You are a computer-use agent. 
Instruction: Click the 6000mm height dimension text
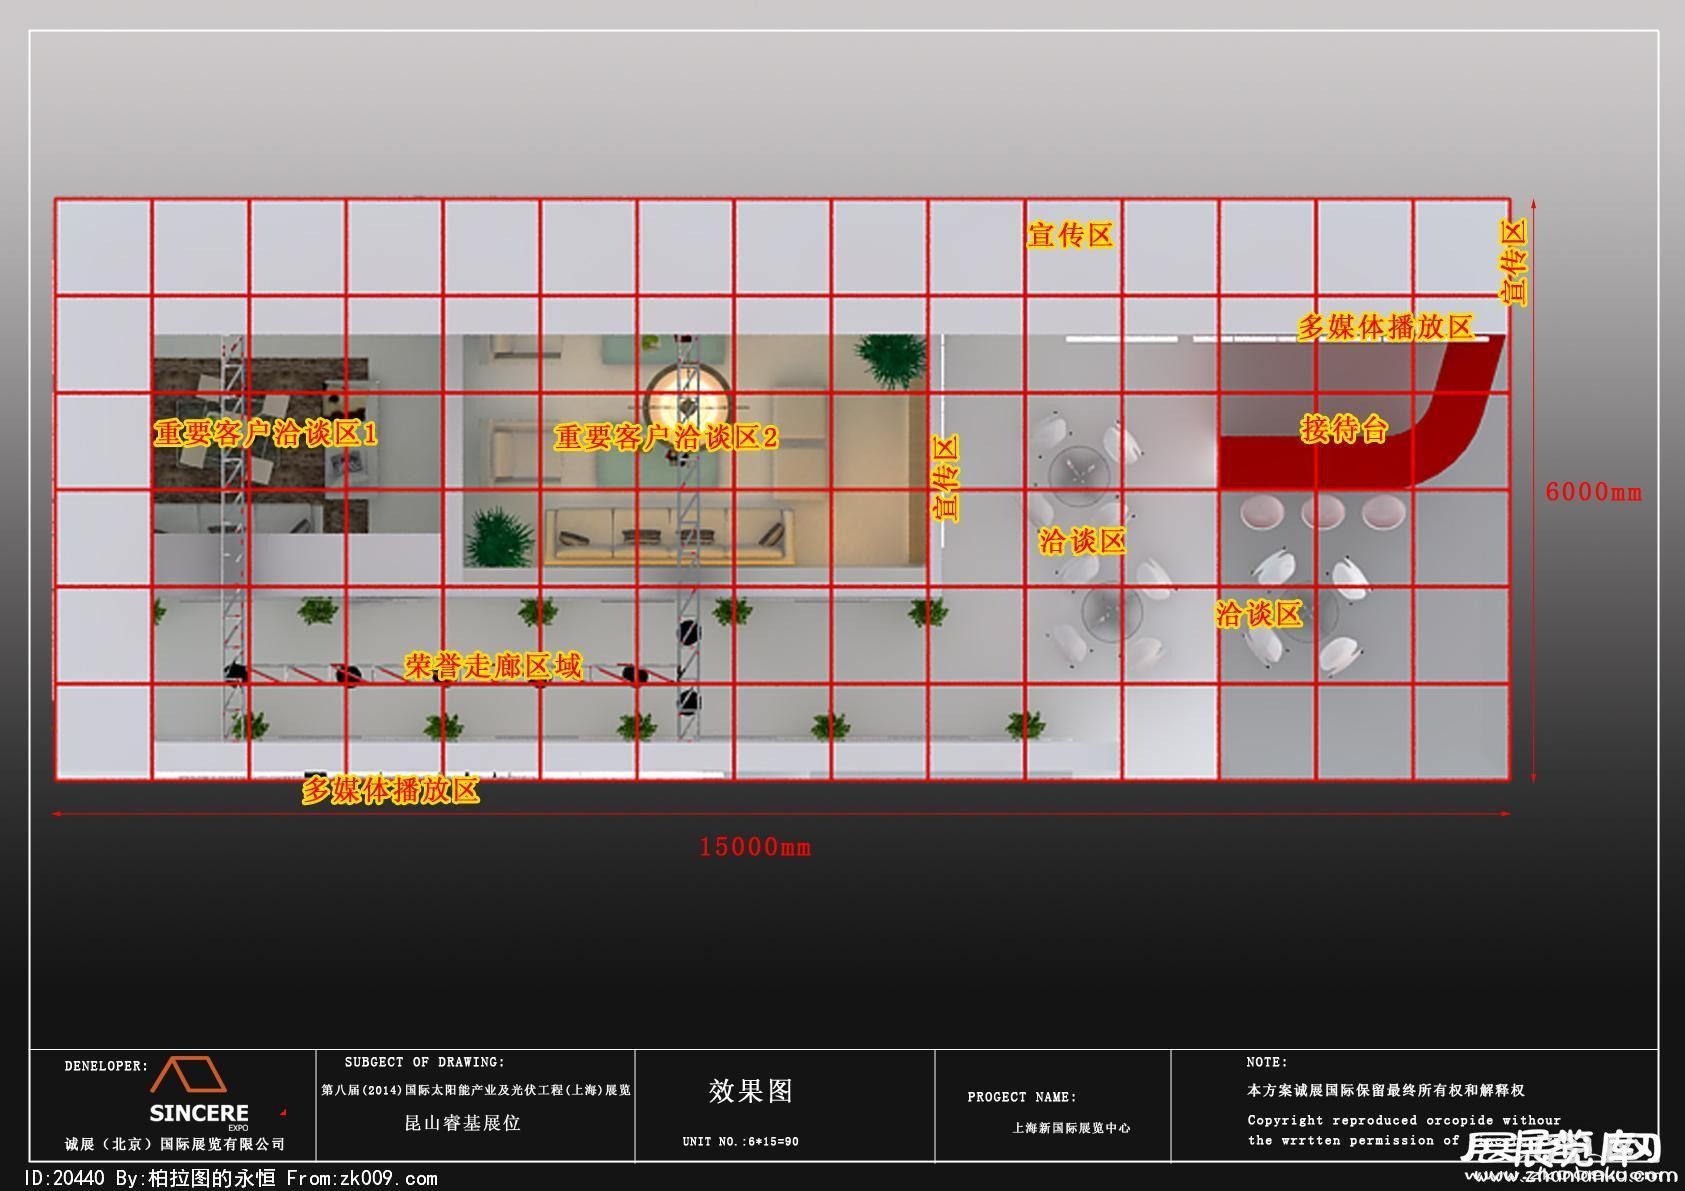coord(1593,491)
